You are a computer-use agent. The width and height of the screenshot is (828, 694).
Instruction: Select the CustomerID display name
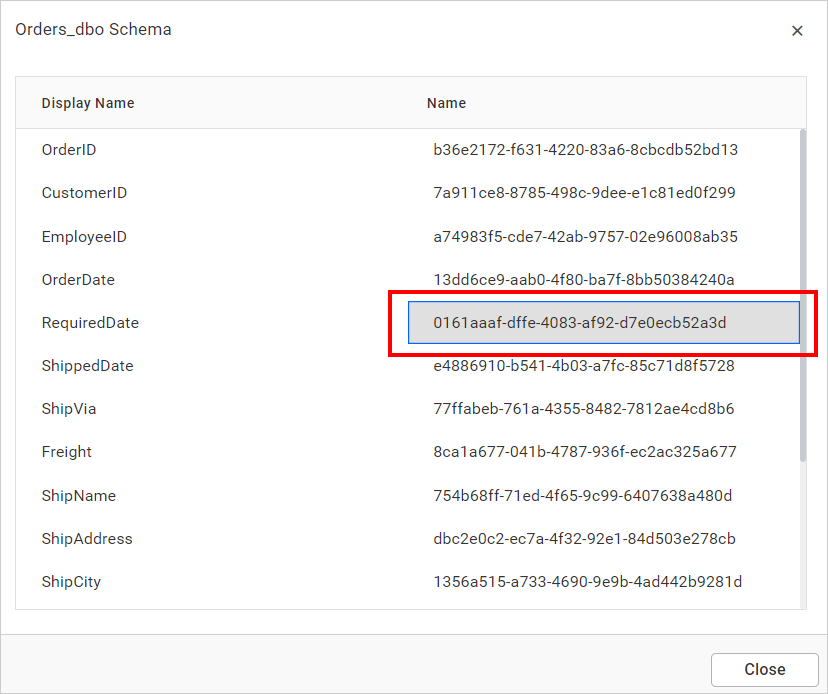point(84,193)
